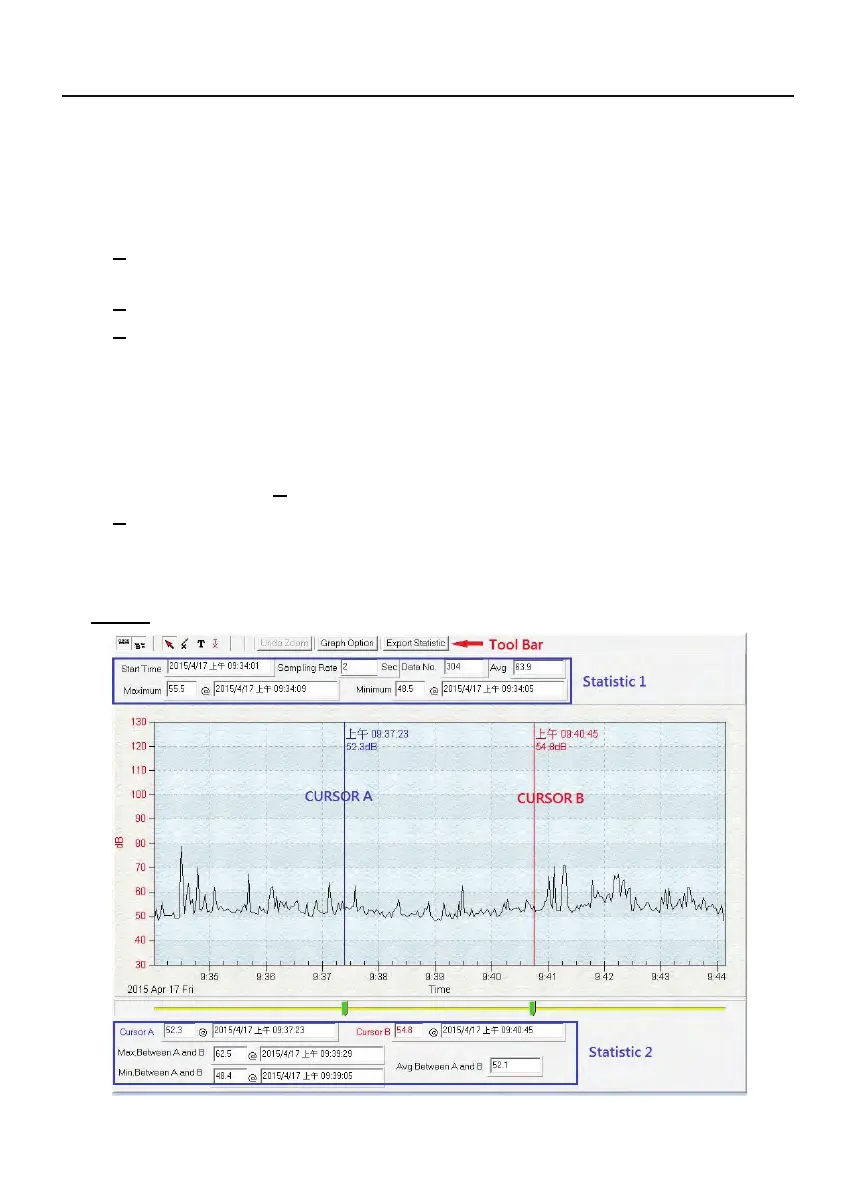Click the Sampling Rate value field
Viewport: 851px width, 1190px height.
(358, 667)
